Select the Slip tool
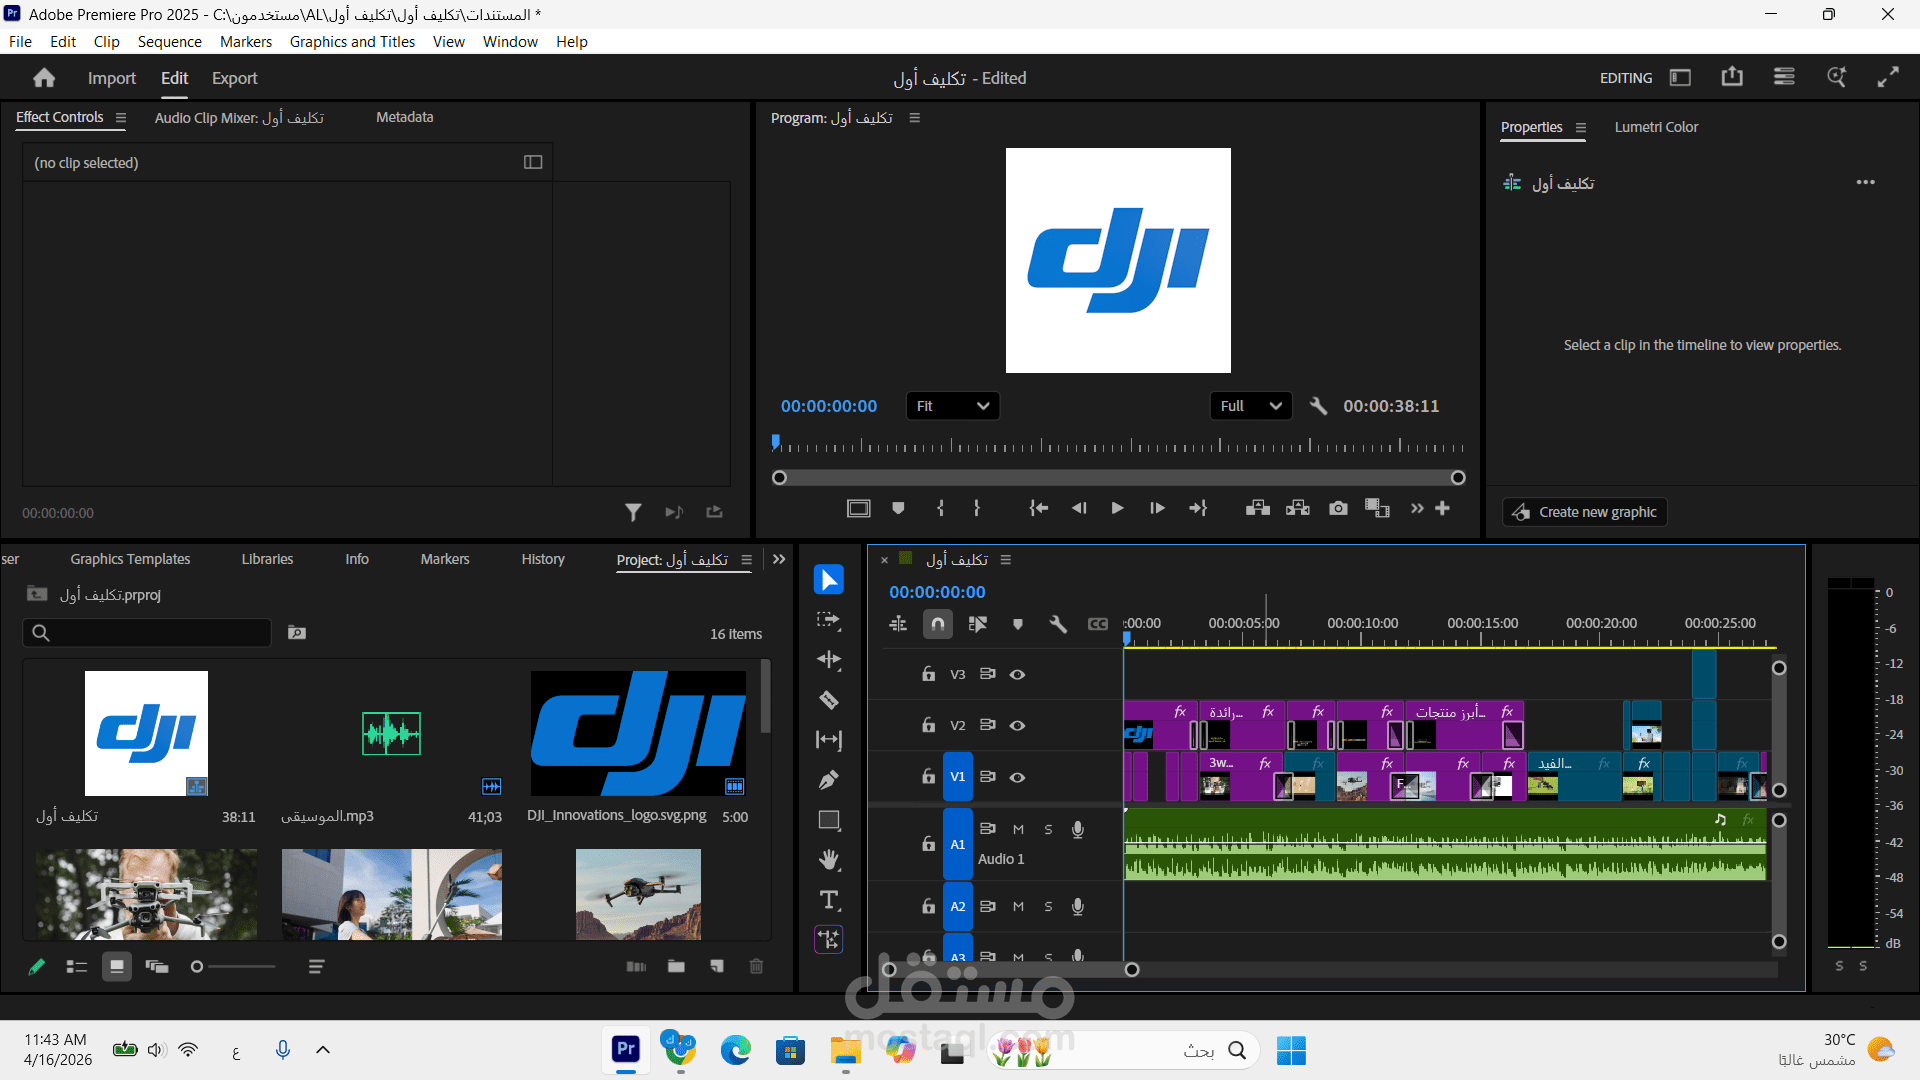The height and width of the screenshot is (1080, 1920). 829,740
